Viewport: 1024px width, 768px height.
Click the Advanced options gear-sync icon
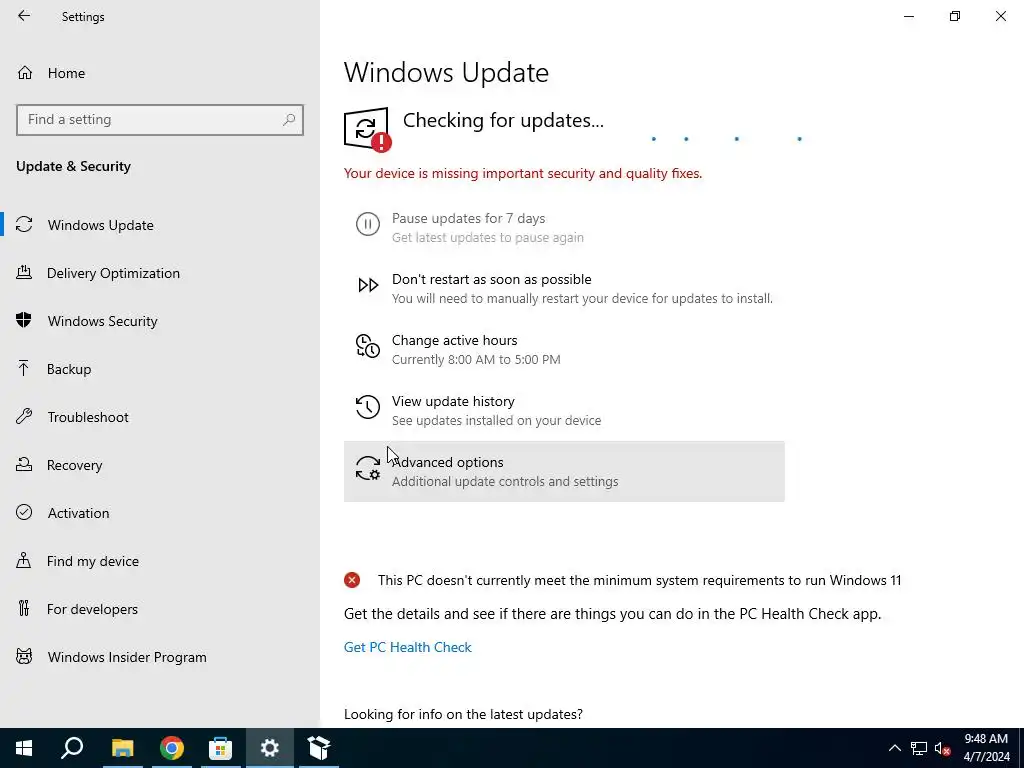pyautogui.click(x=368, y=468)
